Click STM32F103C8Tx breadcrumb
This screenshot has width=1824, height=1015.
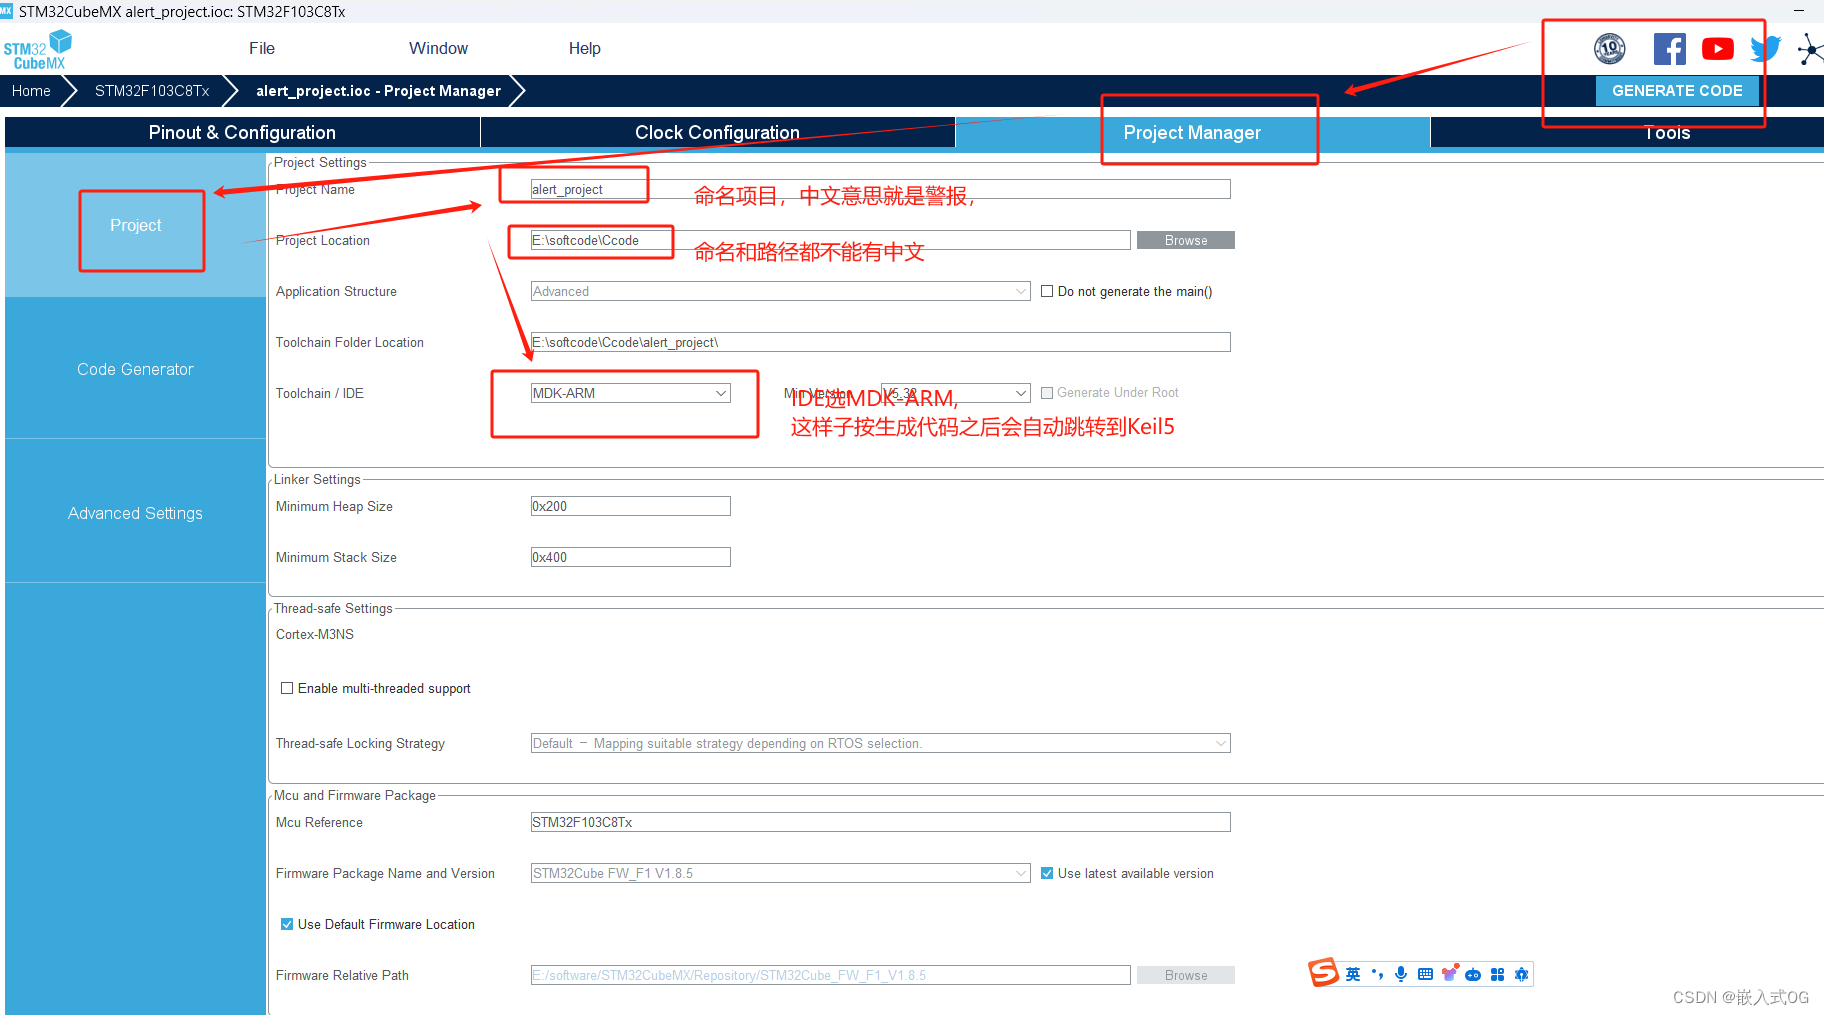point(152,90)
